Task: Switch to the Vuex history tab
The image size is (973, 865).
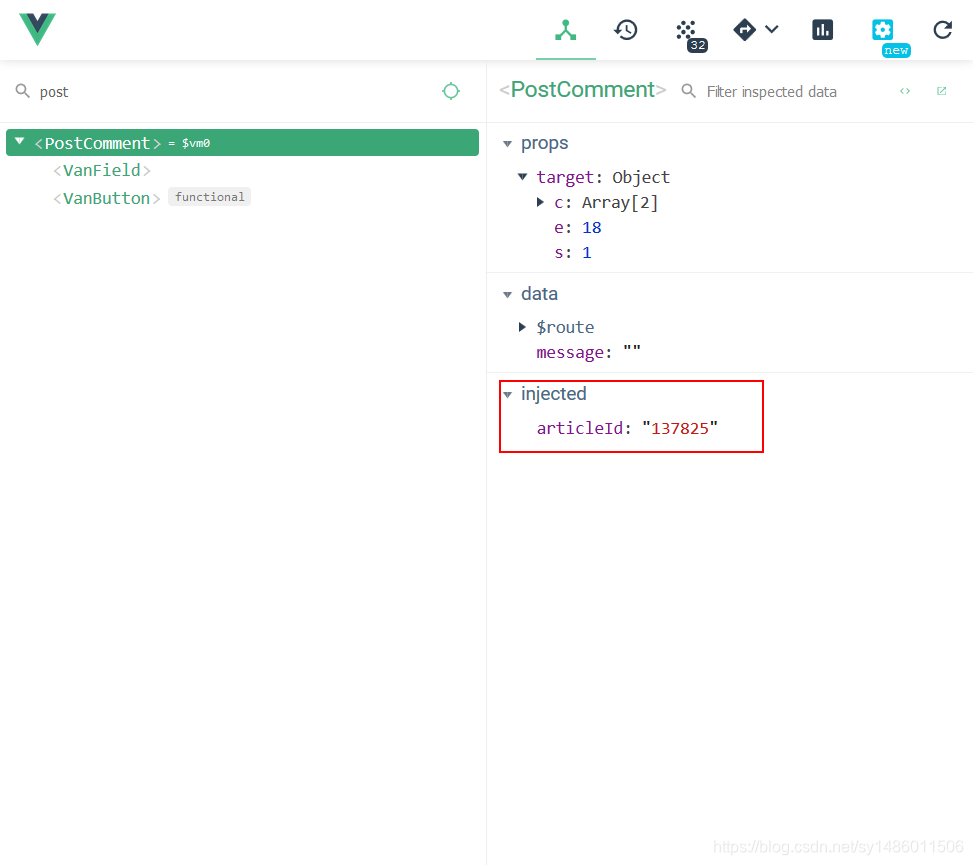Action: (x=626, y=30)
